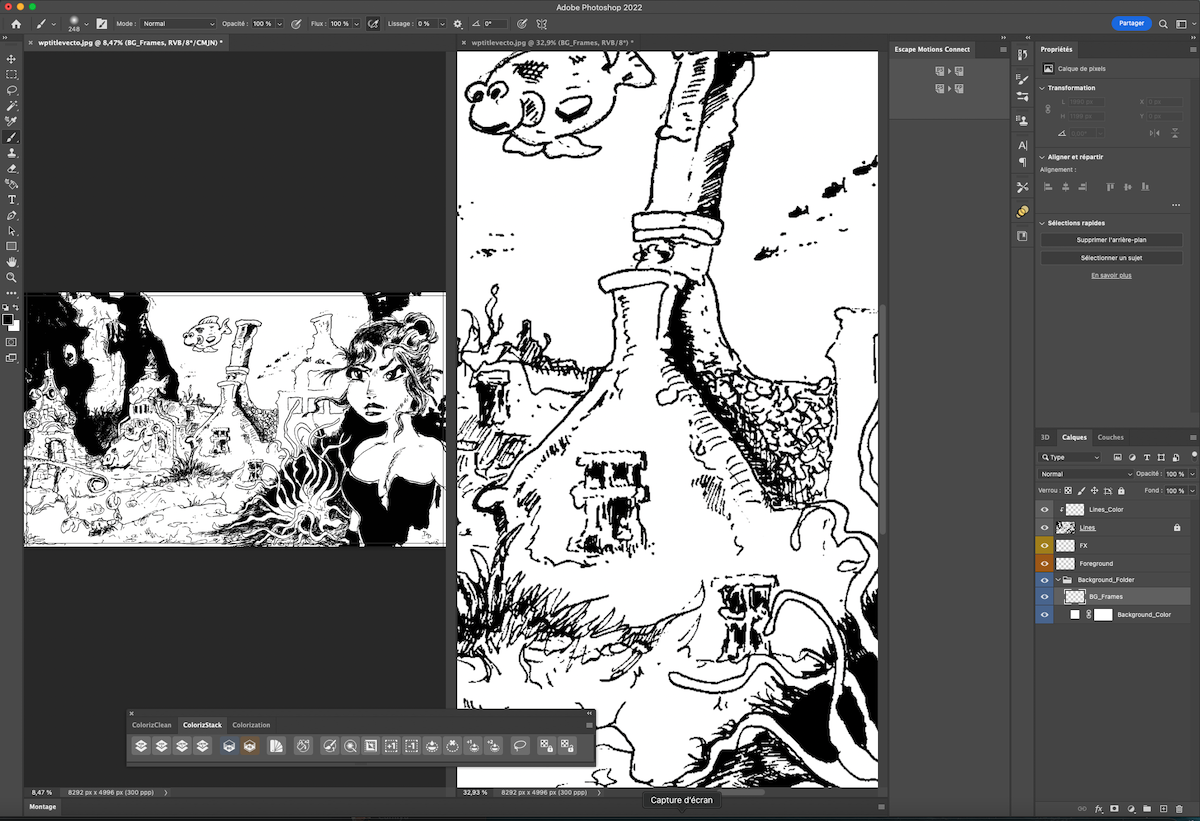Image resolution: width=1200 pixels, height=821 pixels.
Task: Hide the FX layer
Action: click(1045, 545)
